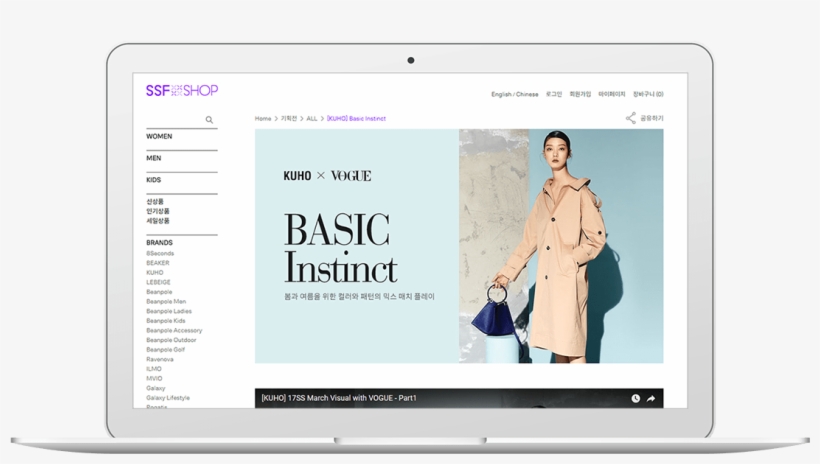Image resolution: width=820 pixels, height=464 pixels.
Task: Click the video share arrow icon
Action: pyautogui.click(x=651, y=399)
